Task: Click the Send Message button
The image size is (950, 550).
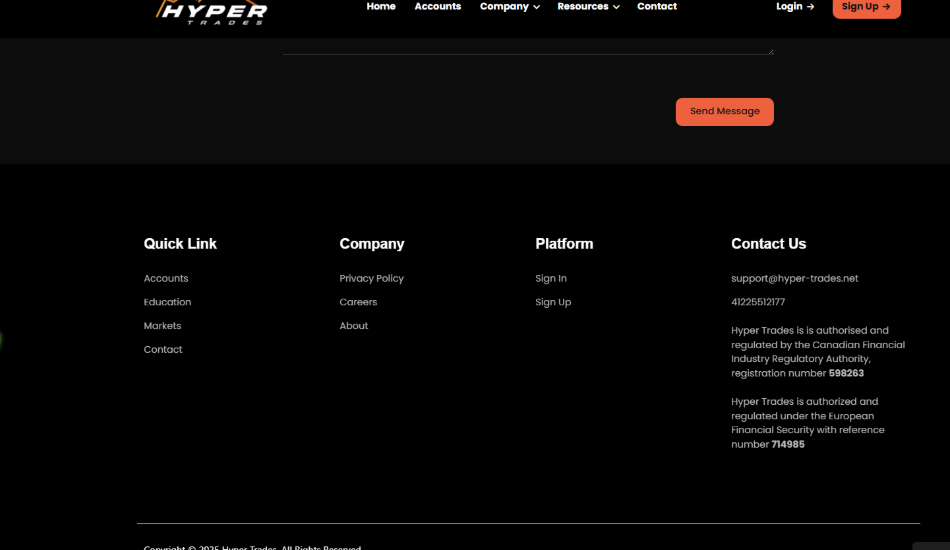Action: click(725, 111)
